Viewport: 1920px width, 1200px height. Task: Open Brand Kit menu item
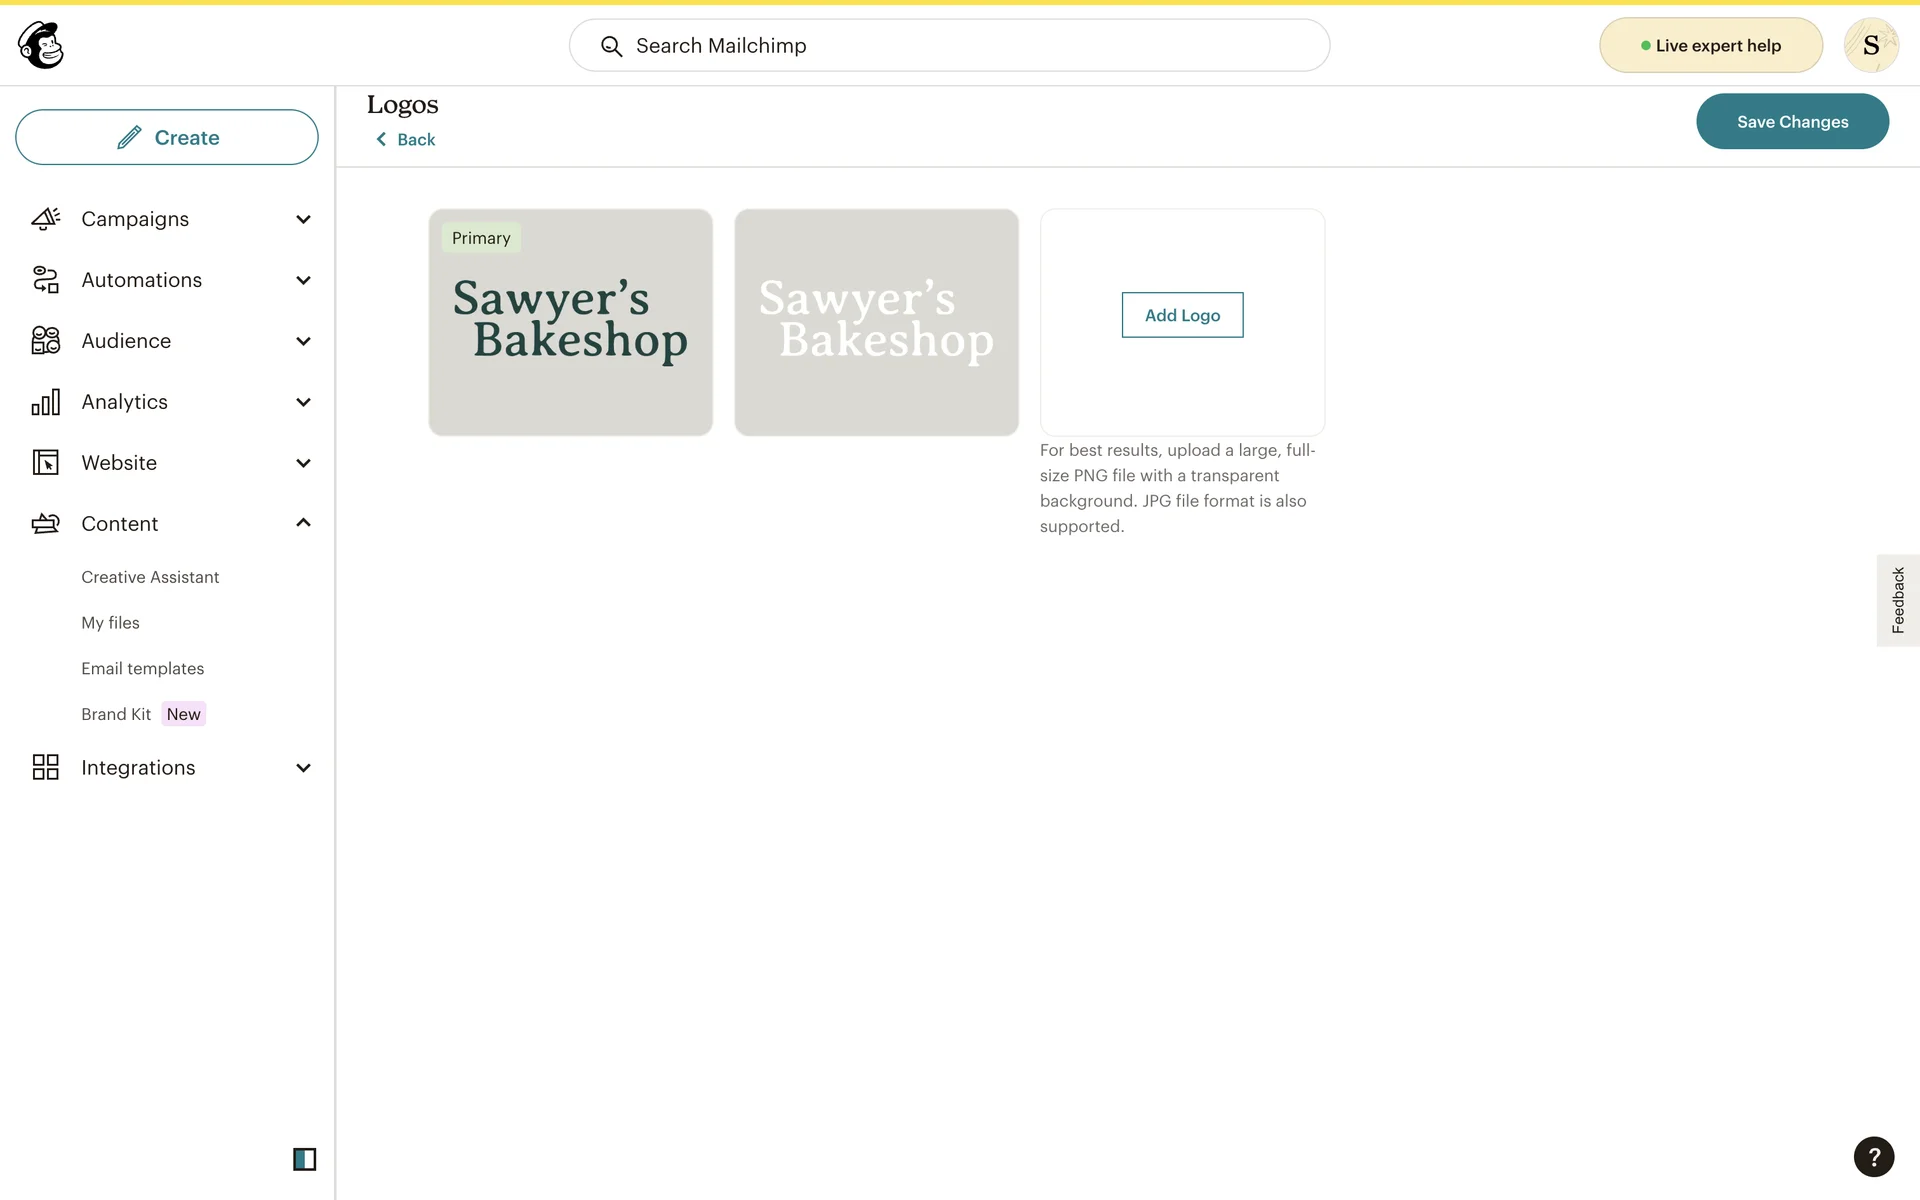point(116,714)
